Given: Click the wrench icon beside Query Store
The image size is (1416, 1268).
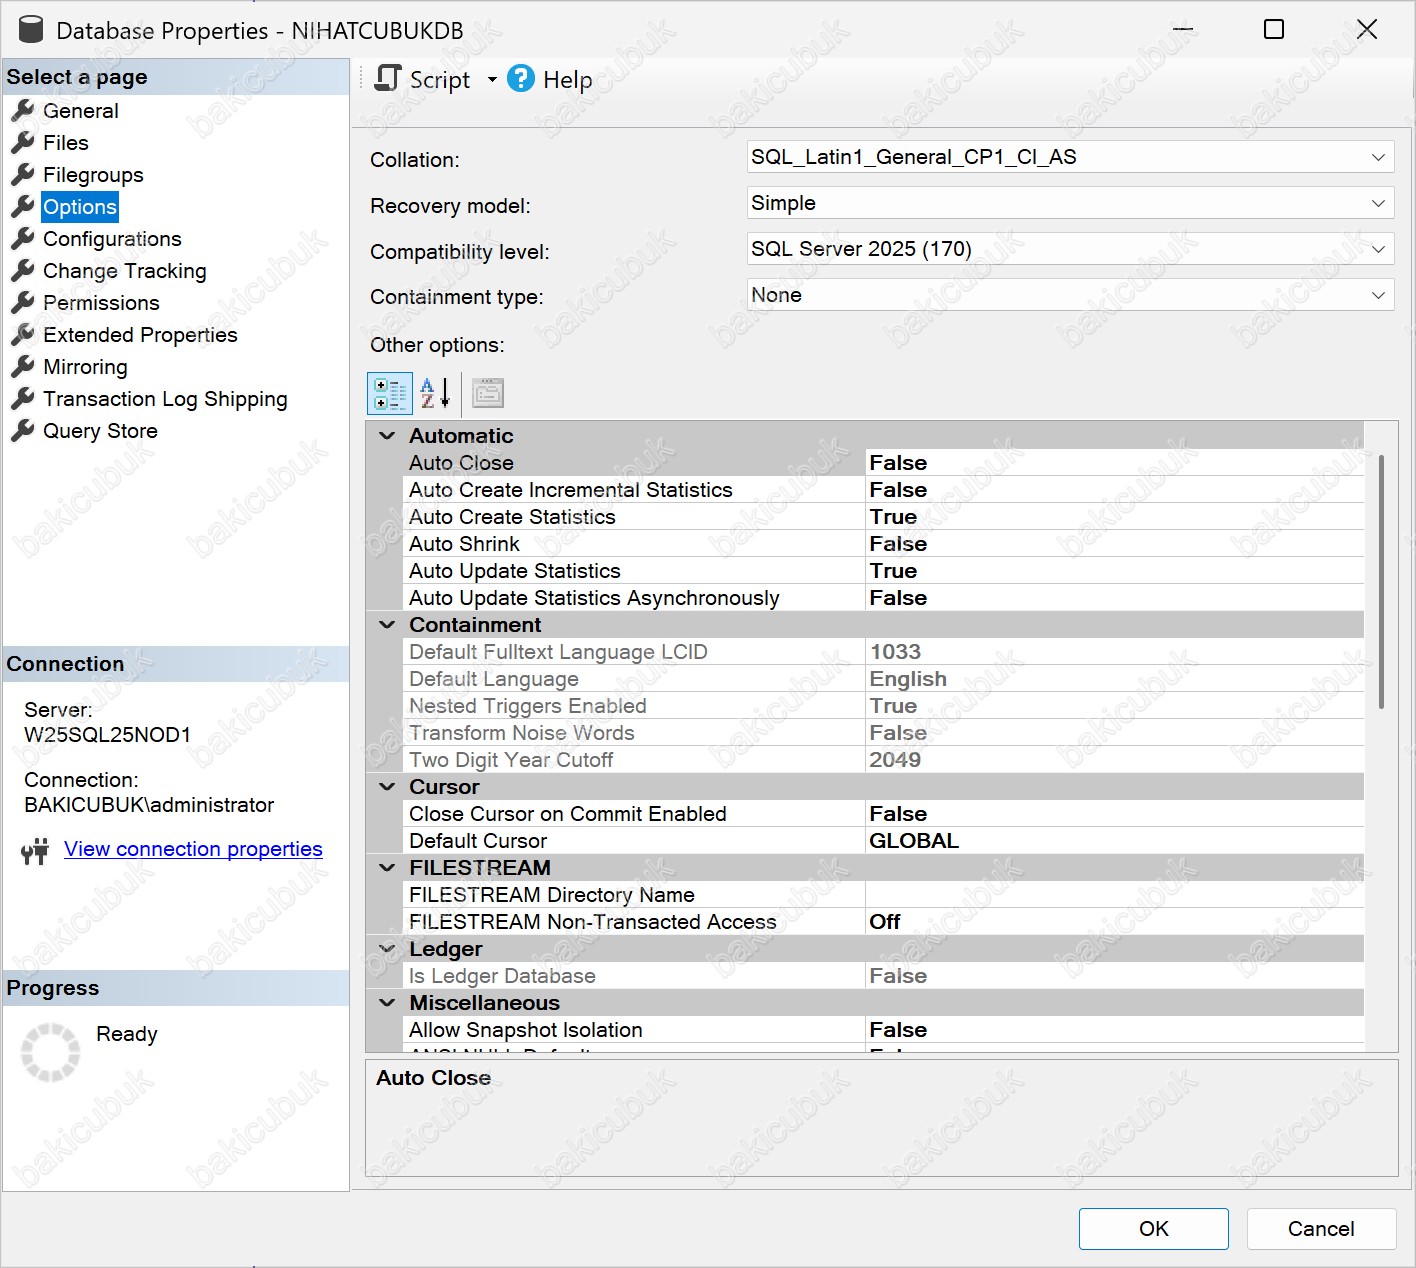Looking at the screenshot, I should coord(23,431).
